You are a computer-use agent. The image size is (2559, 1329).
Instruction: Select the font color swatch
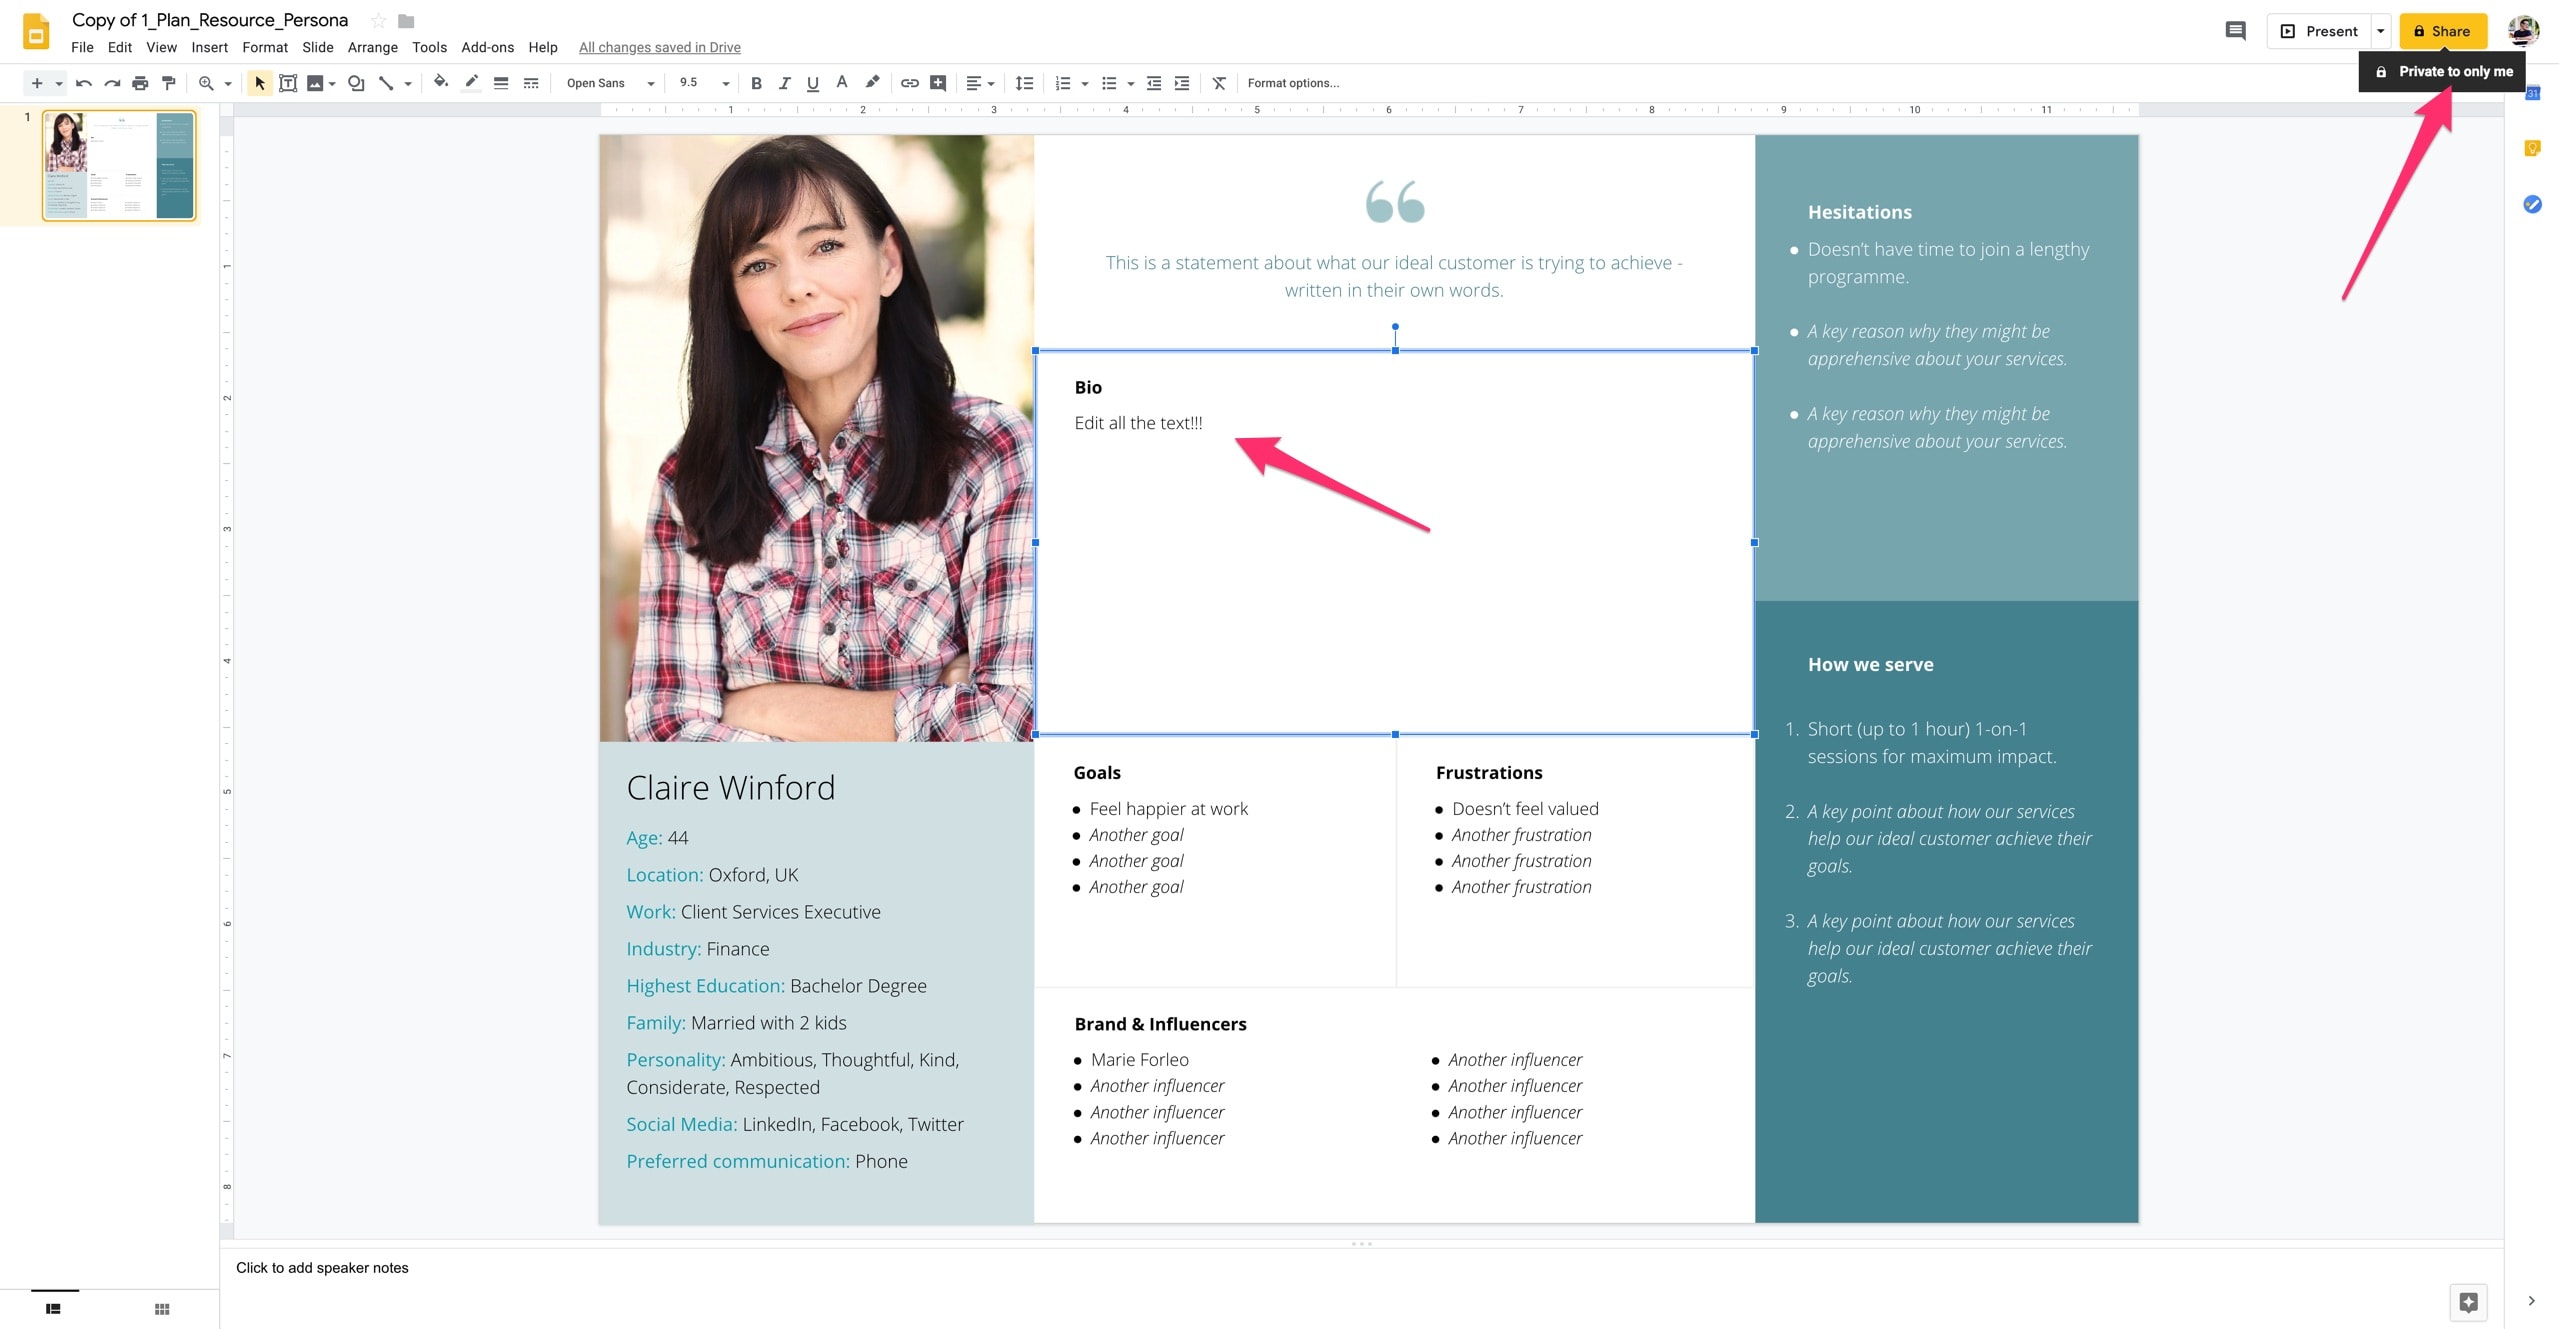841,81
